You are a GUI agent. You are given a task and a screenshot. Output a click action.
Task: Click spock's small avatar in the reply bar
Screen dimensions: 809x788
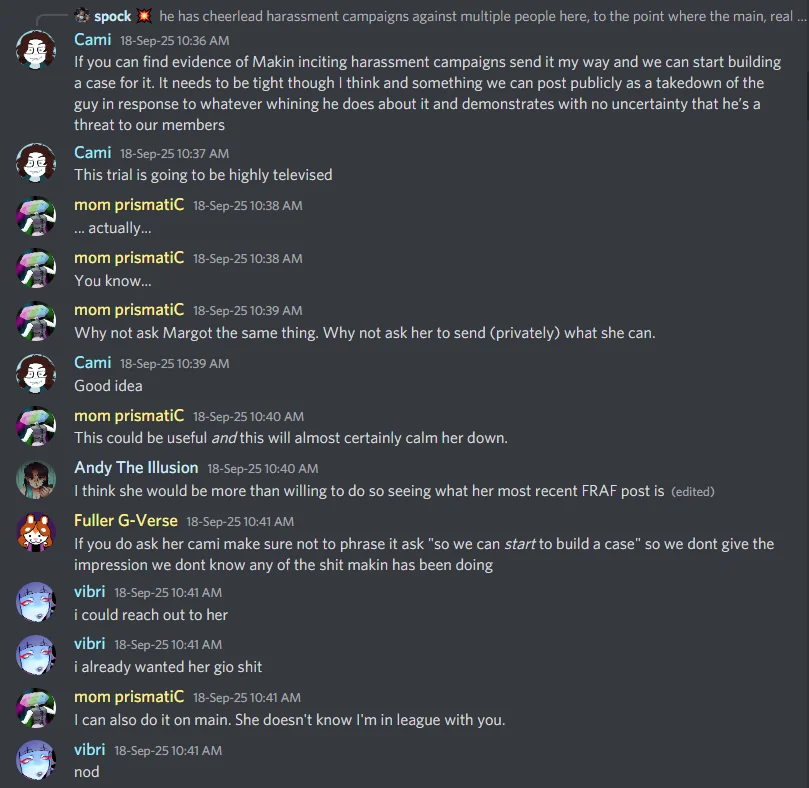tap(82, 17)
